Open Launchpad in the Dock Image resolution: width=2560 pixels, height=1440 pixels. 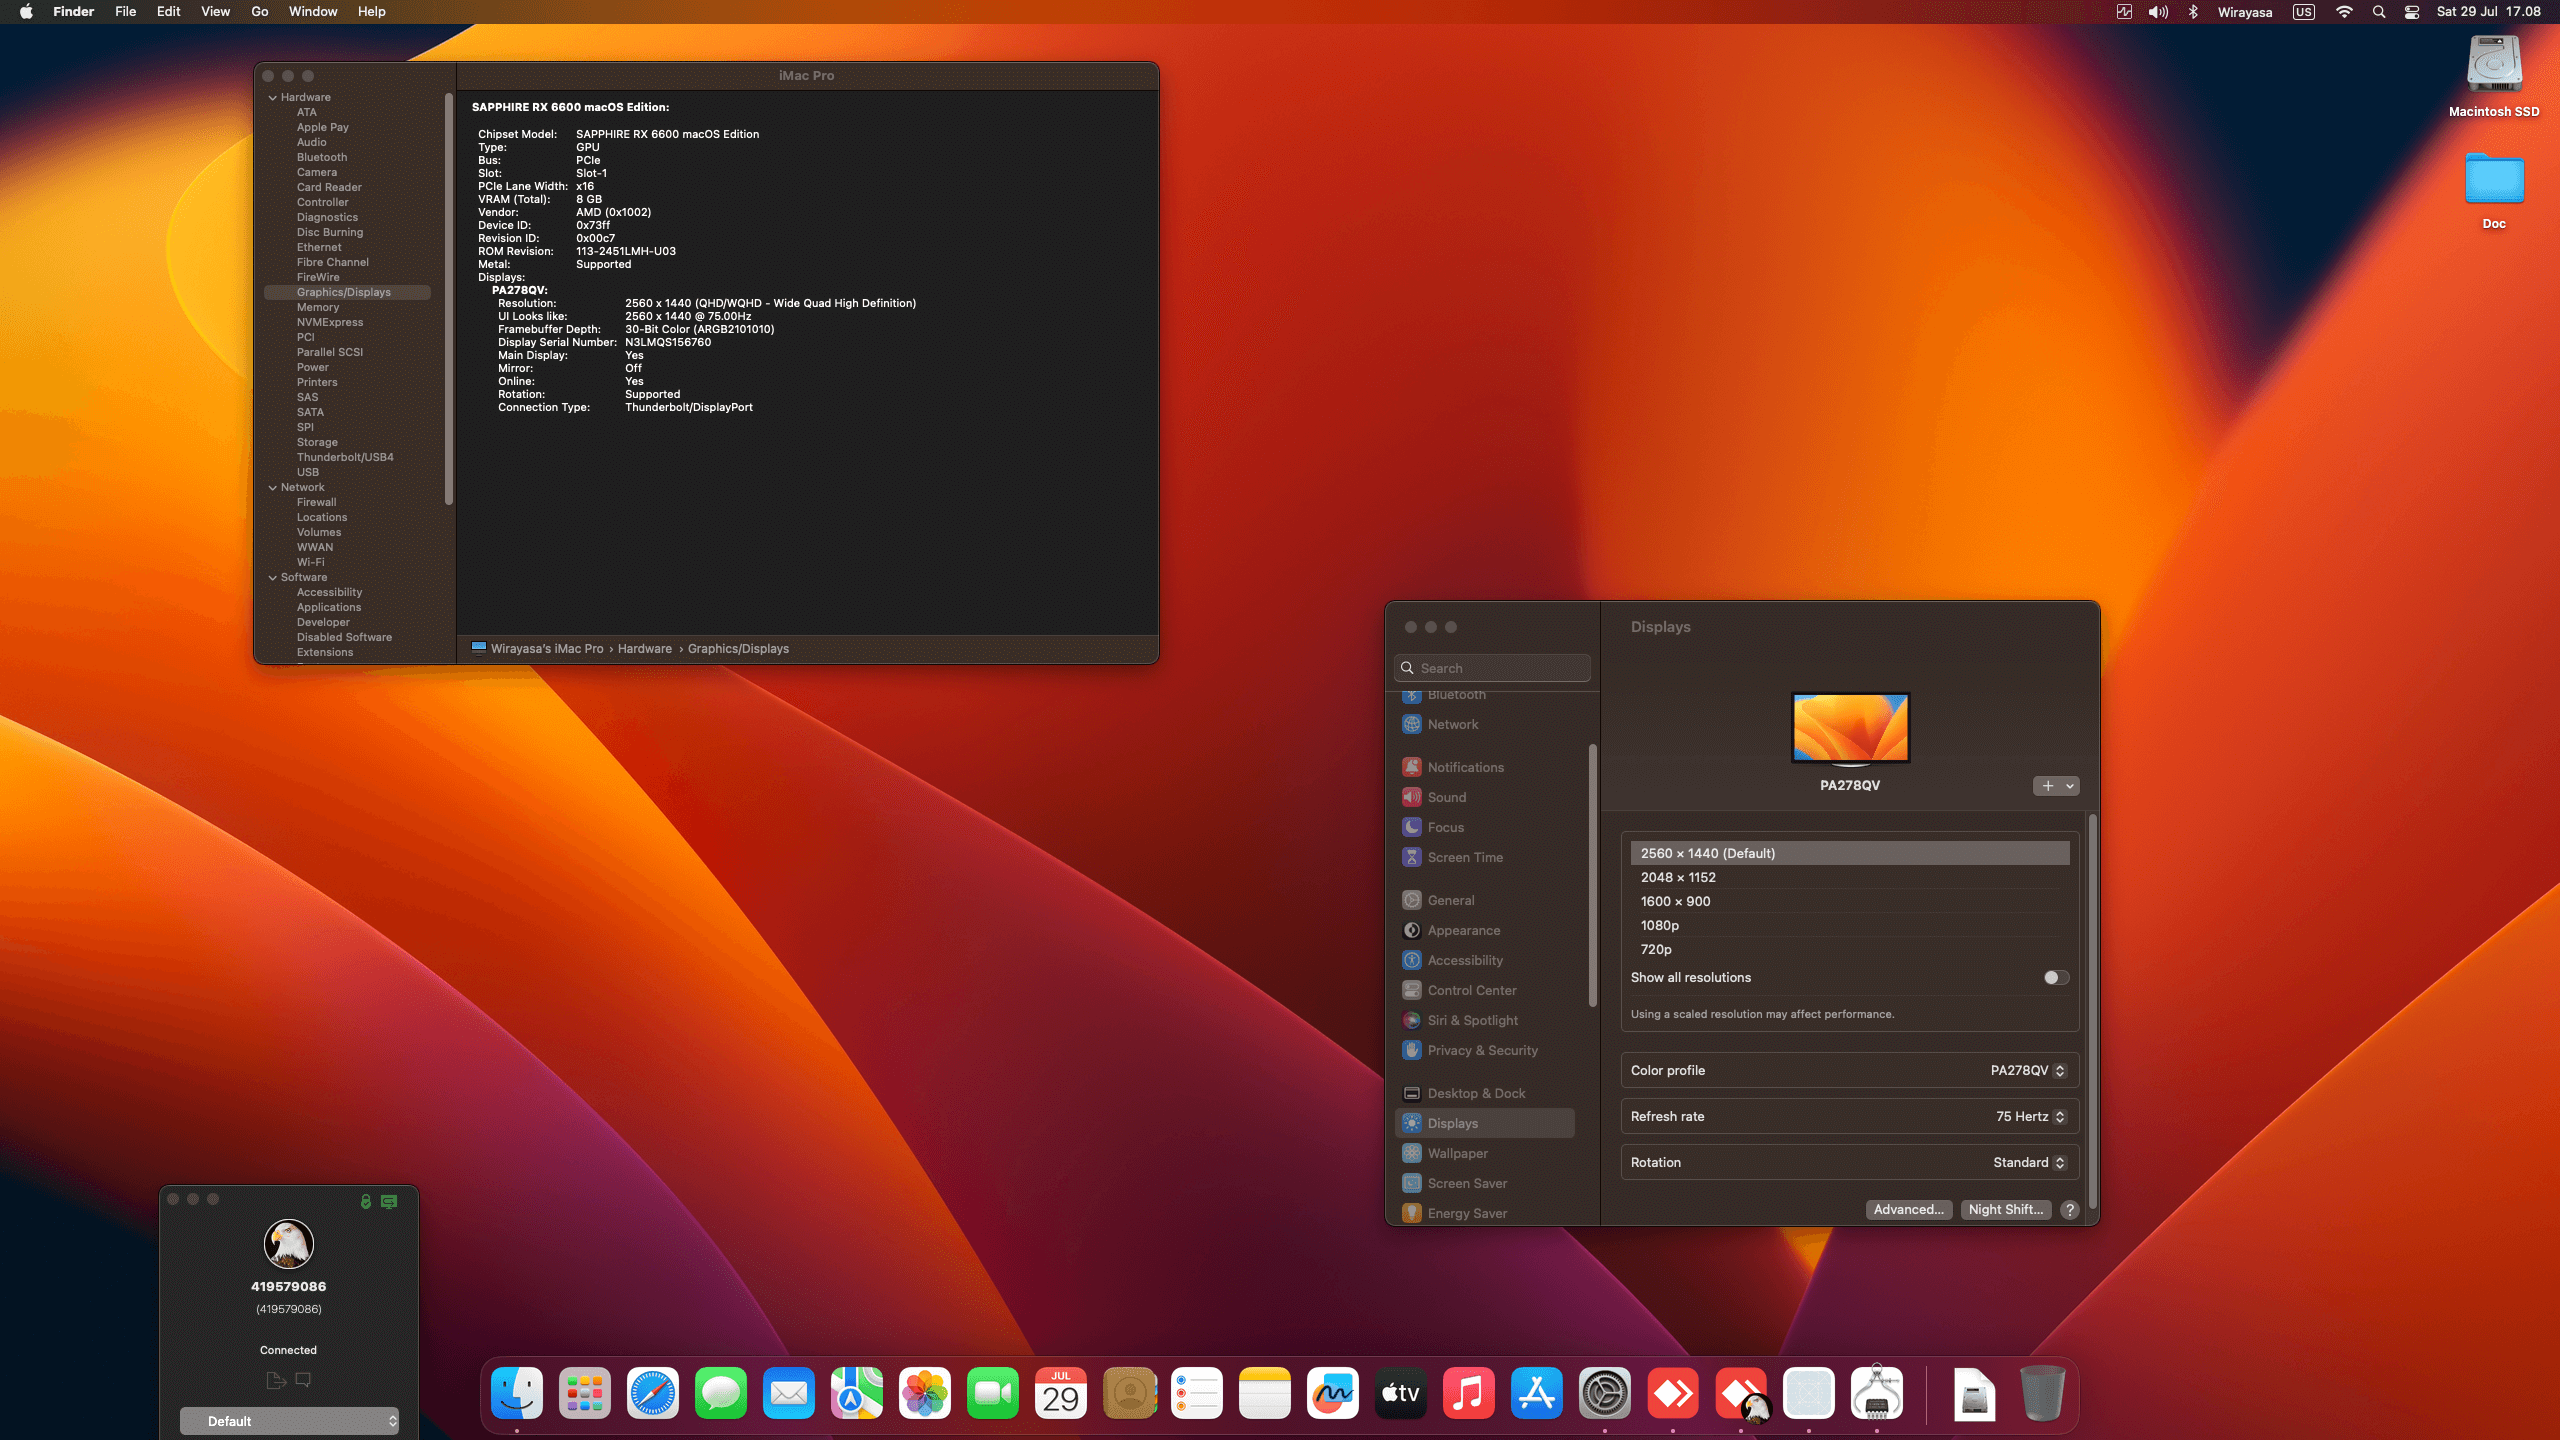[x=585, y=1393]
